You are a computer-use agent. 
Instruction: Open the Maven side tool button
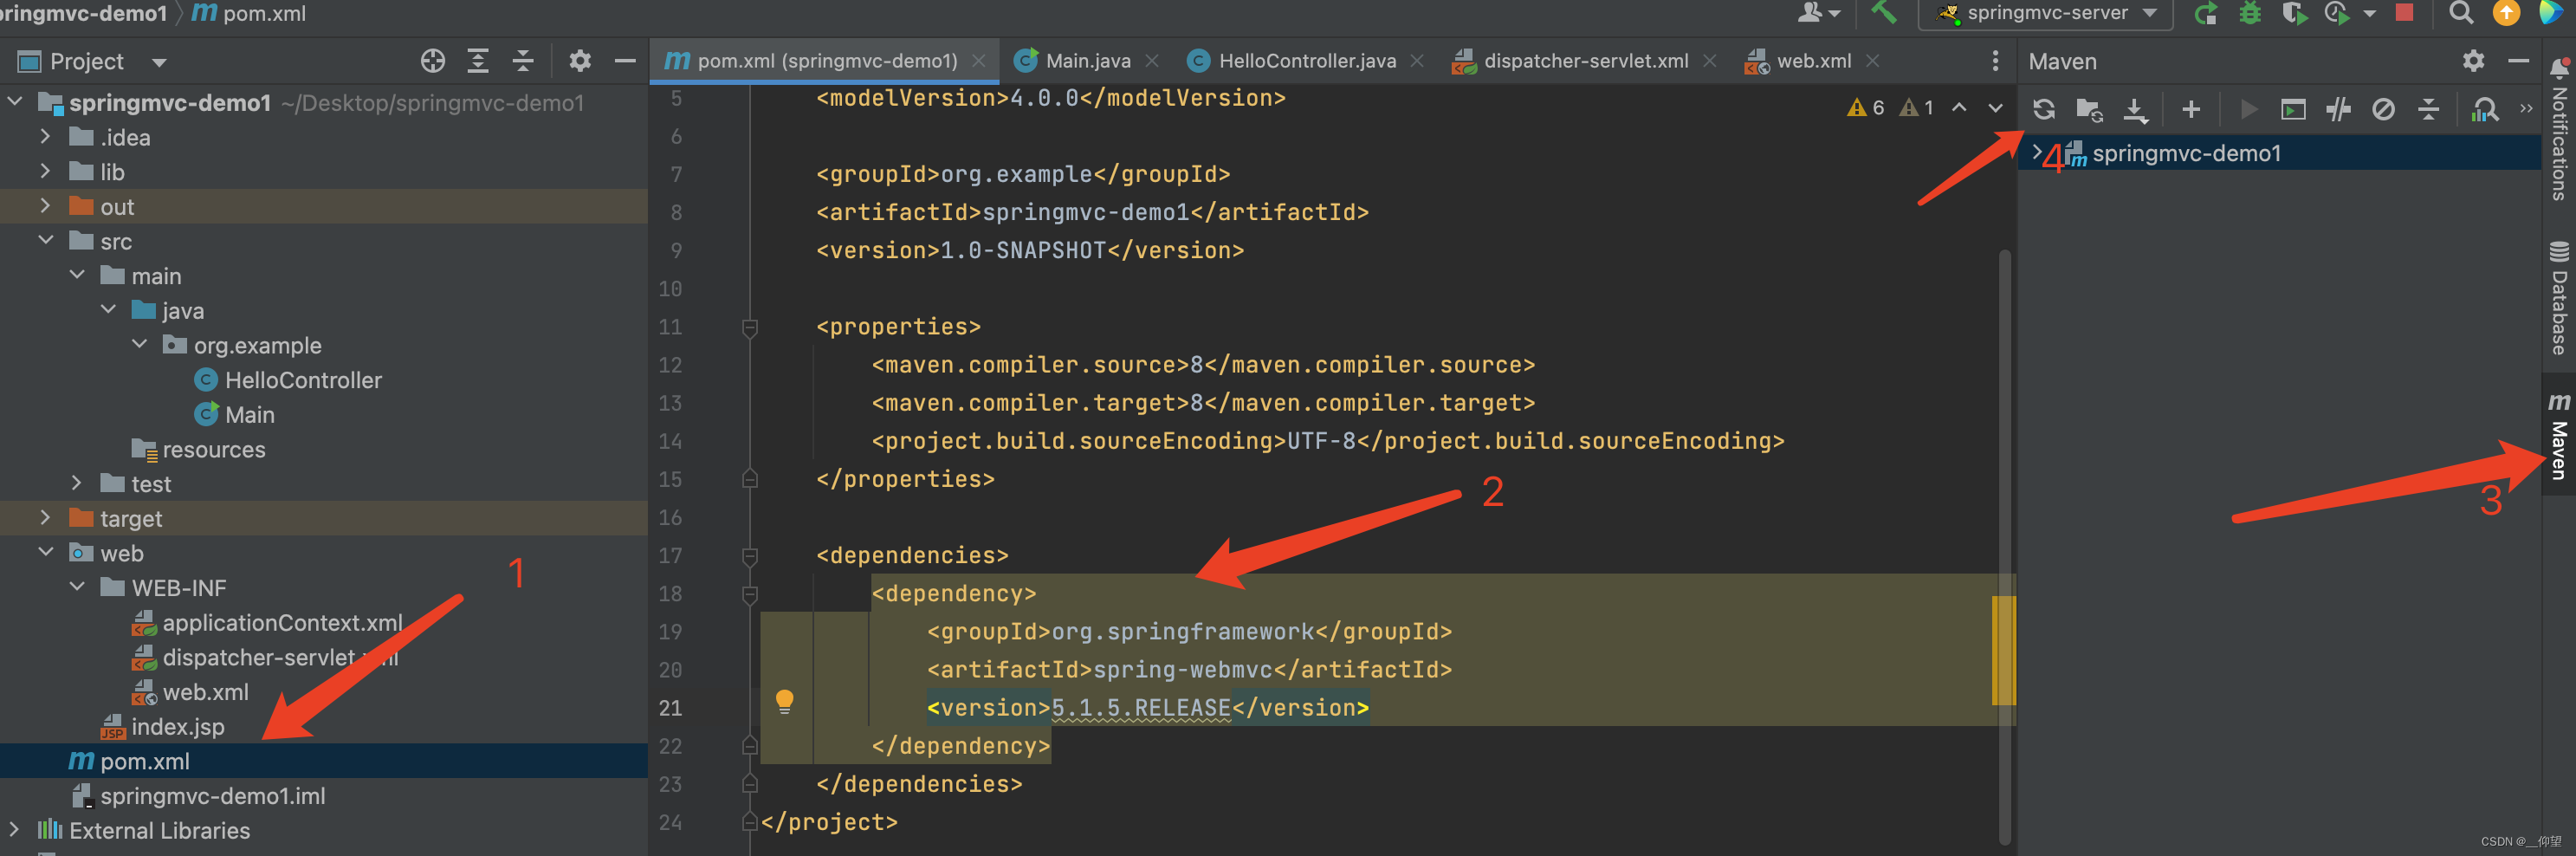click(2558, 436)
